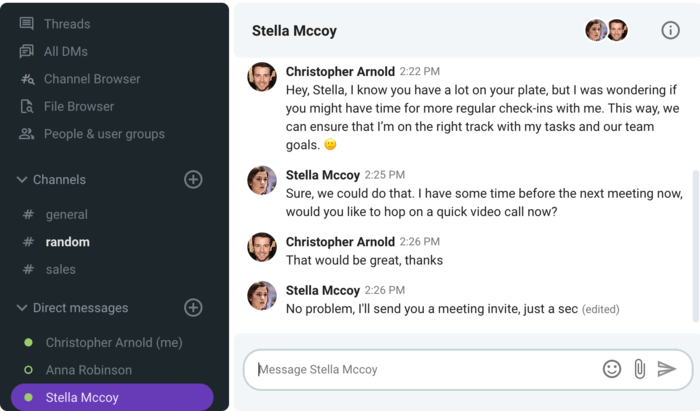Click the plus icon next to Direct messages

193,307
